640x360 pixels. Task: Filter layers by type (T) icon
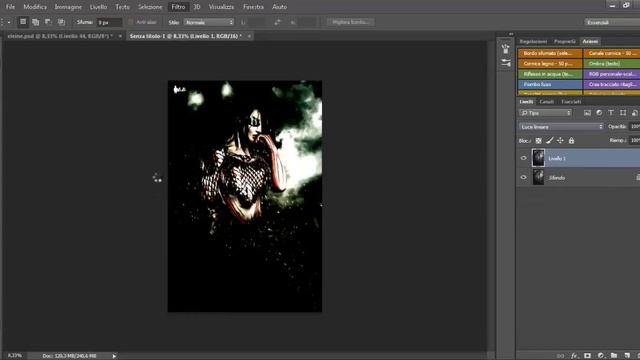tap(611, 113)
